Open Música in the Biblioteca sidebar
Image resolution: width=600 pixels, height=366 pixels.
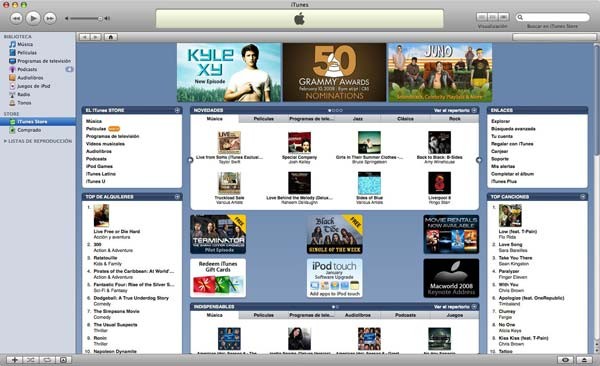(24, 44)
